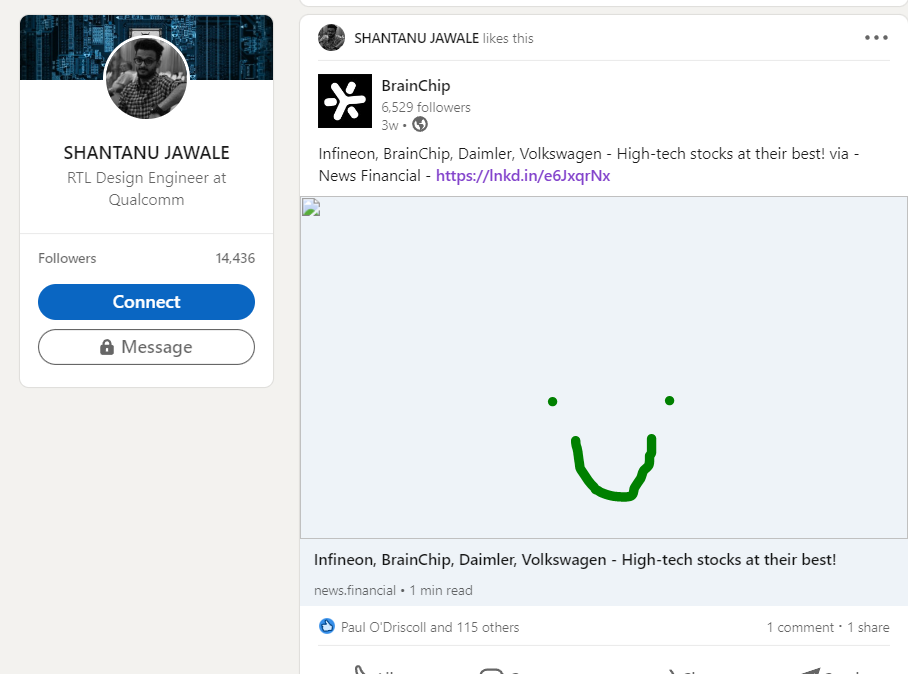The height and width of the screenshot is (674, 908).
Task: Click the 'news.financial' source label
Action: 355,591
